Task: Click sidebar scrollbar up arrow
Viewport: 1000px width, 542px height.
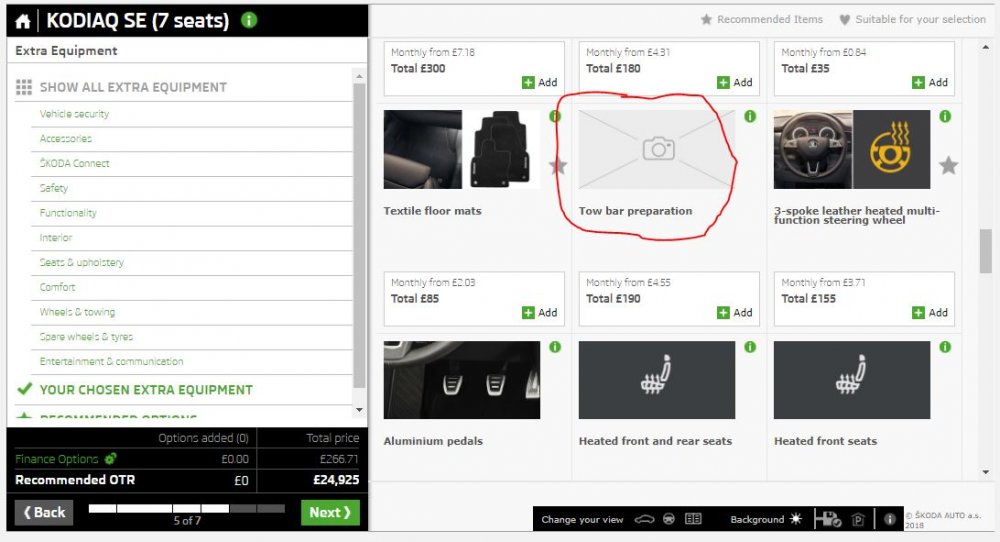Action: tap(359, 76)
